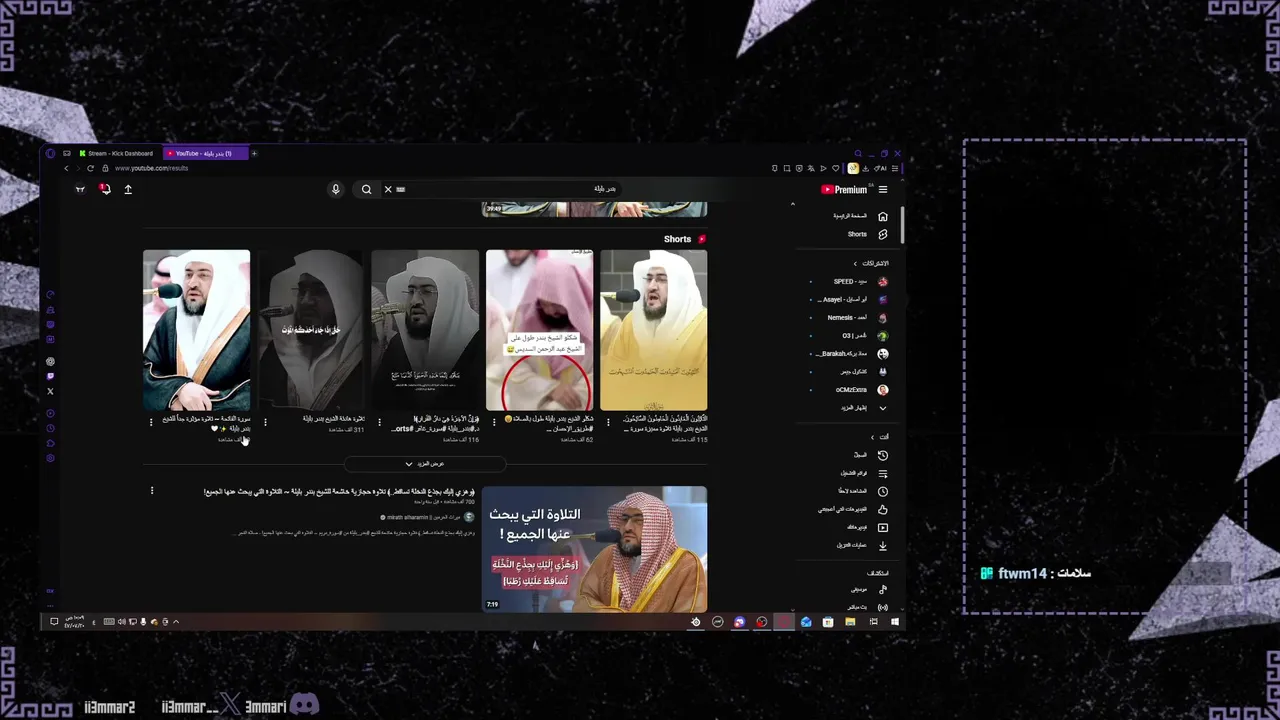Open Task View on the taskbar
This screenshot has width=1280, height=720.
pyautogui.click(x=873, y=622)
